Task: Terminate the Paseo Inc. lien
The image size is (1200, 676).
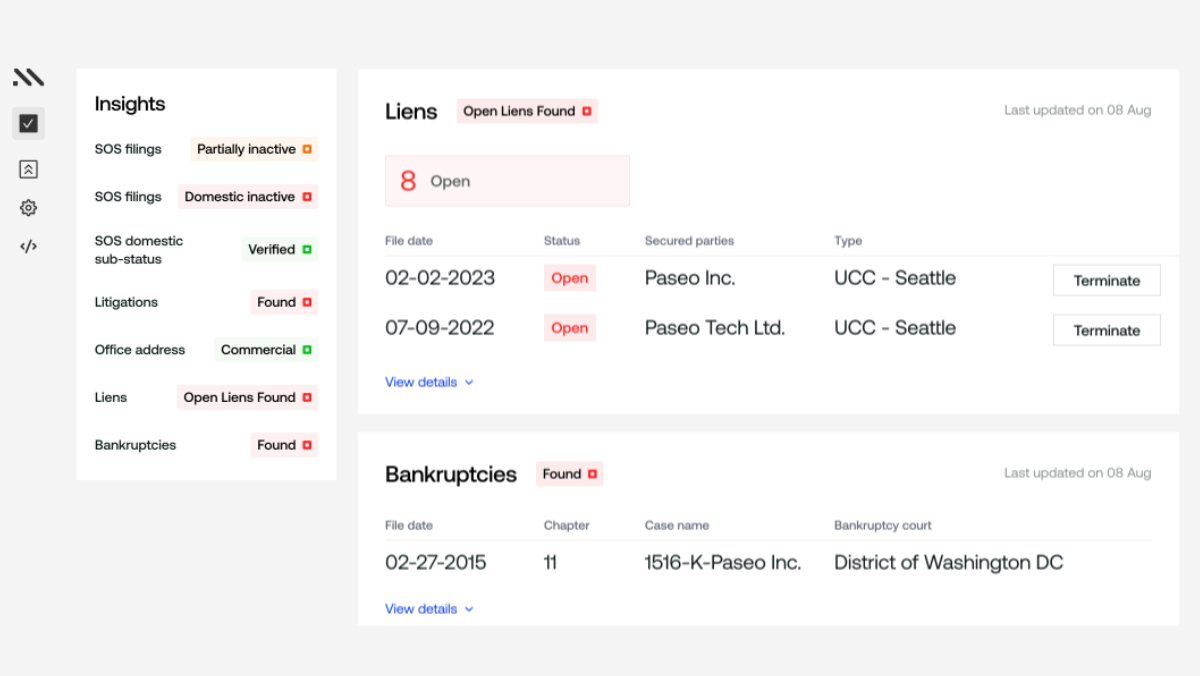Action: pos(1106,280)
